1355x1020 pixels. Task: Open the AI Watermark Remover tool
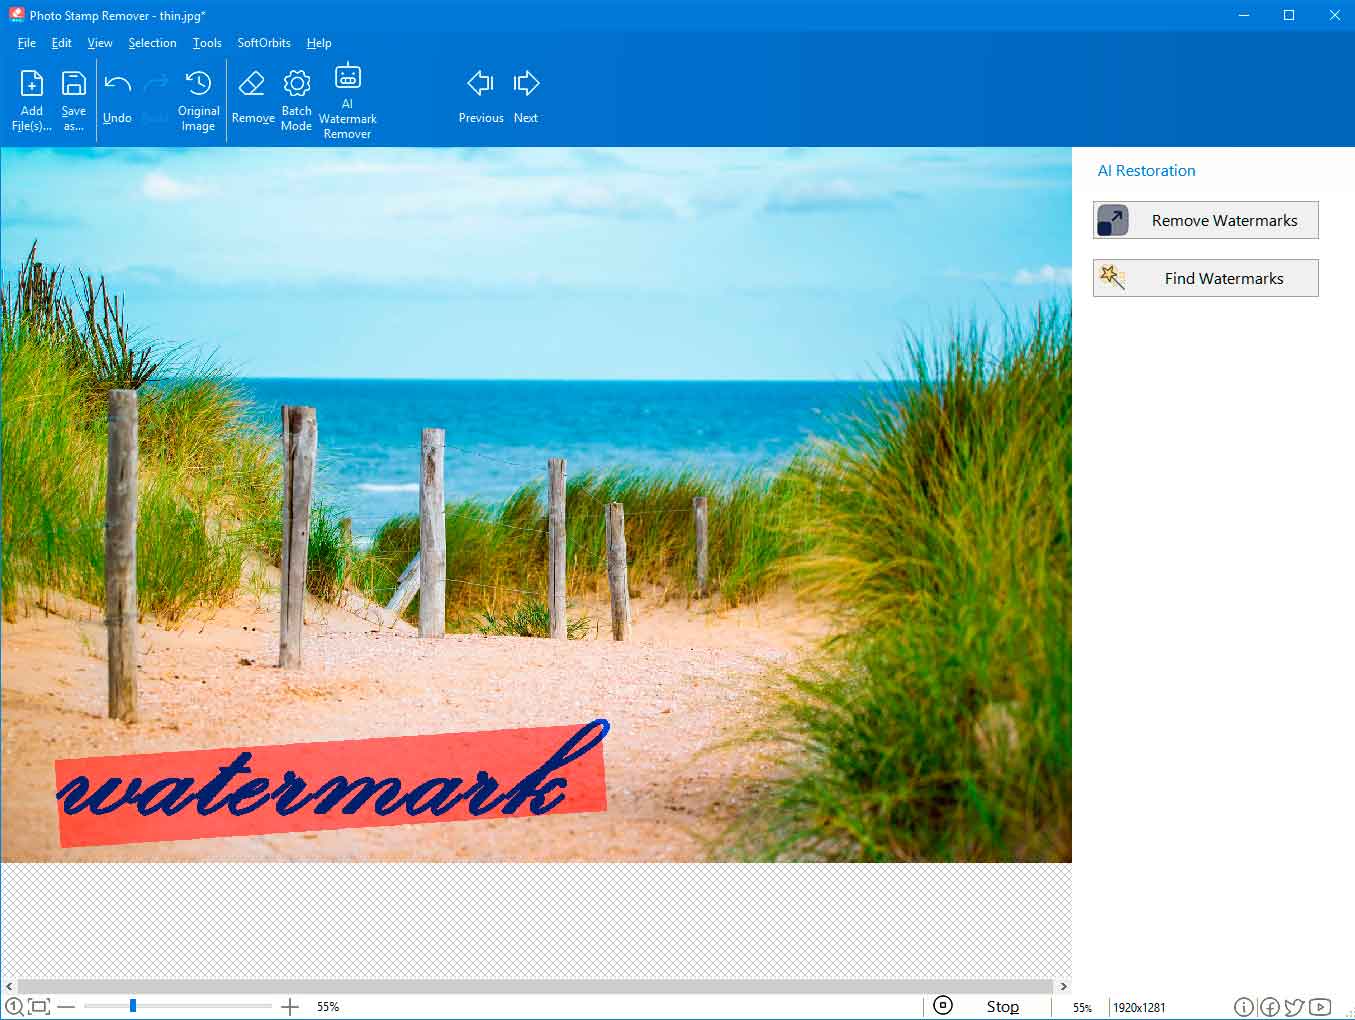pos(347,97)
